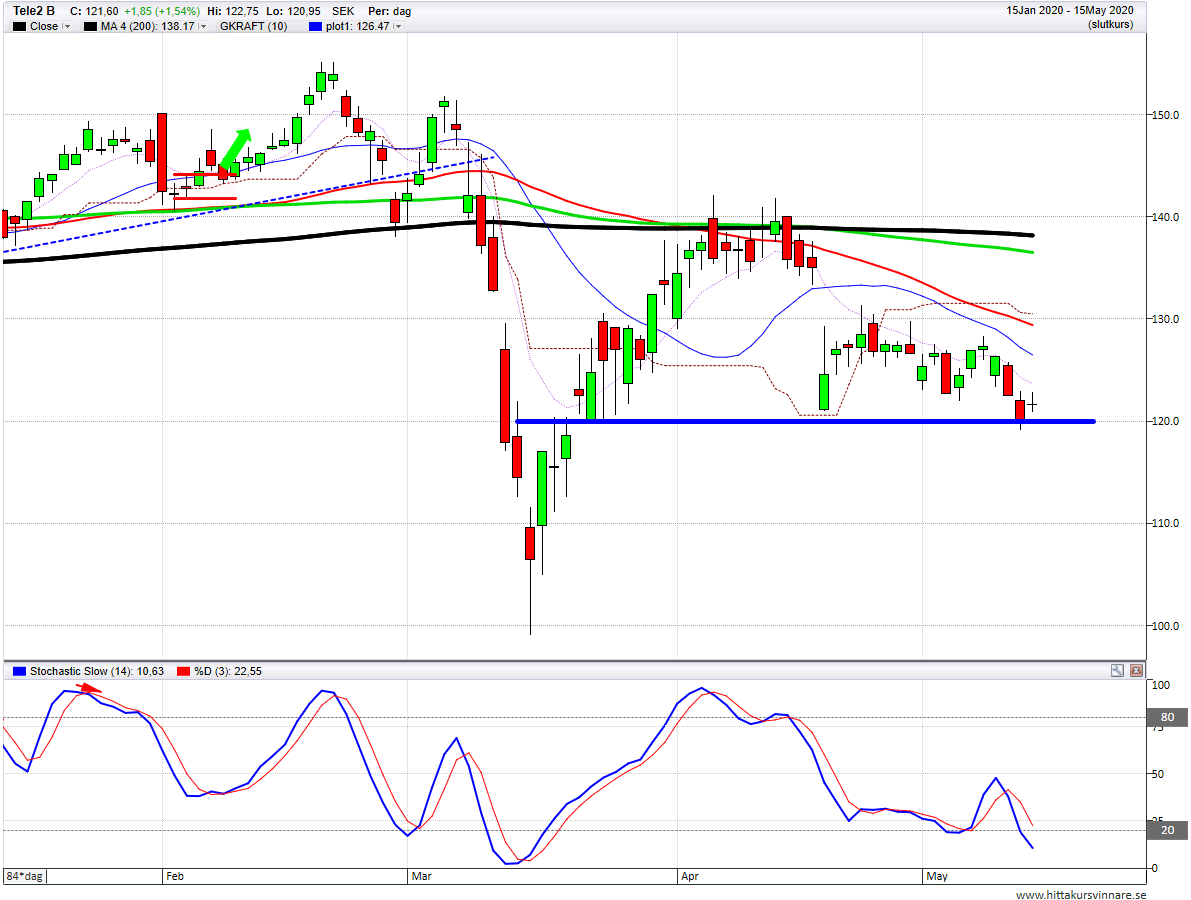This screenshot has height=900, width=1191.
Task: Click the May label on time axis
Action: 937,876
